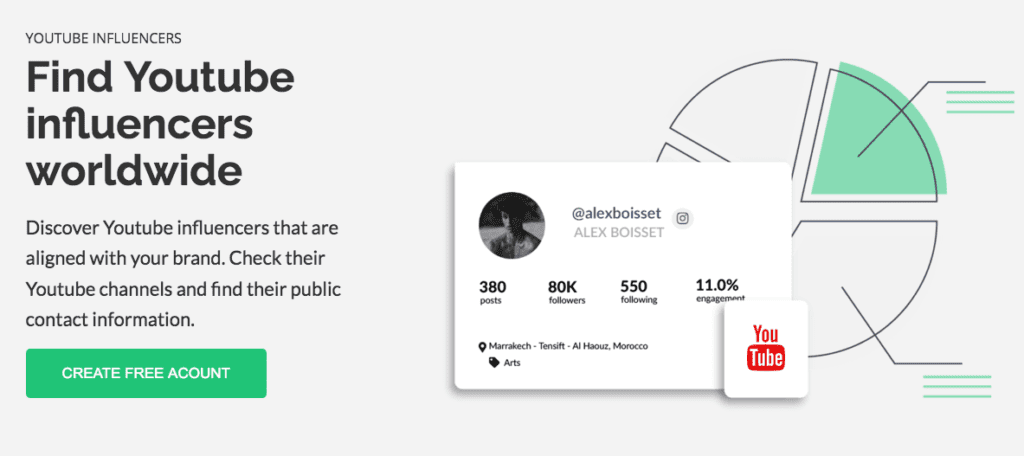This screenshot has height=456, width=1024.
Task: Click the location pin icon
Action: (482, 346)
